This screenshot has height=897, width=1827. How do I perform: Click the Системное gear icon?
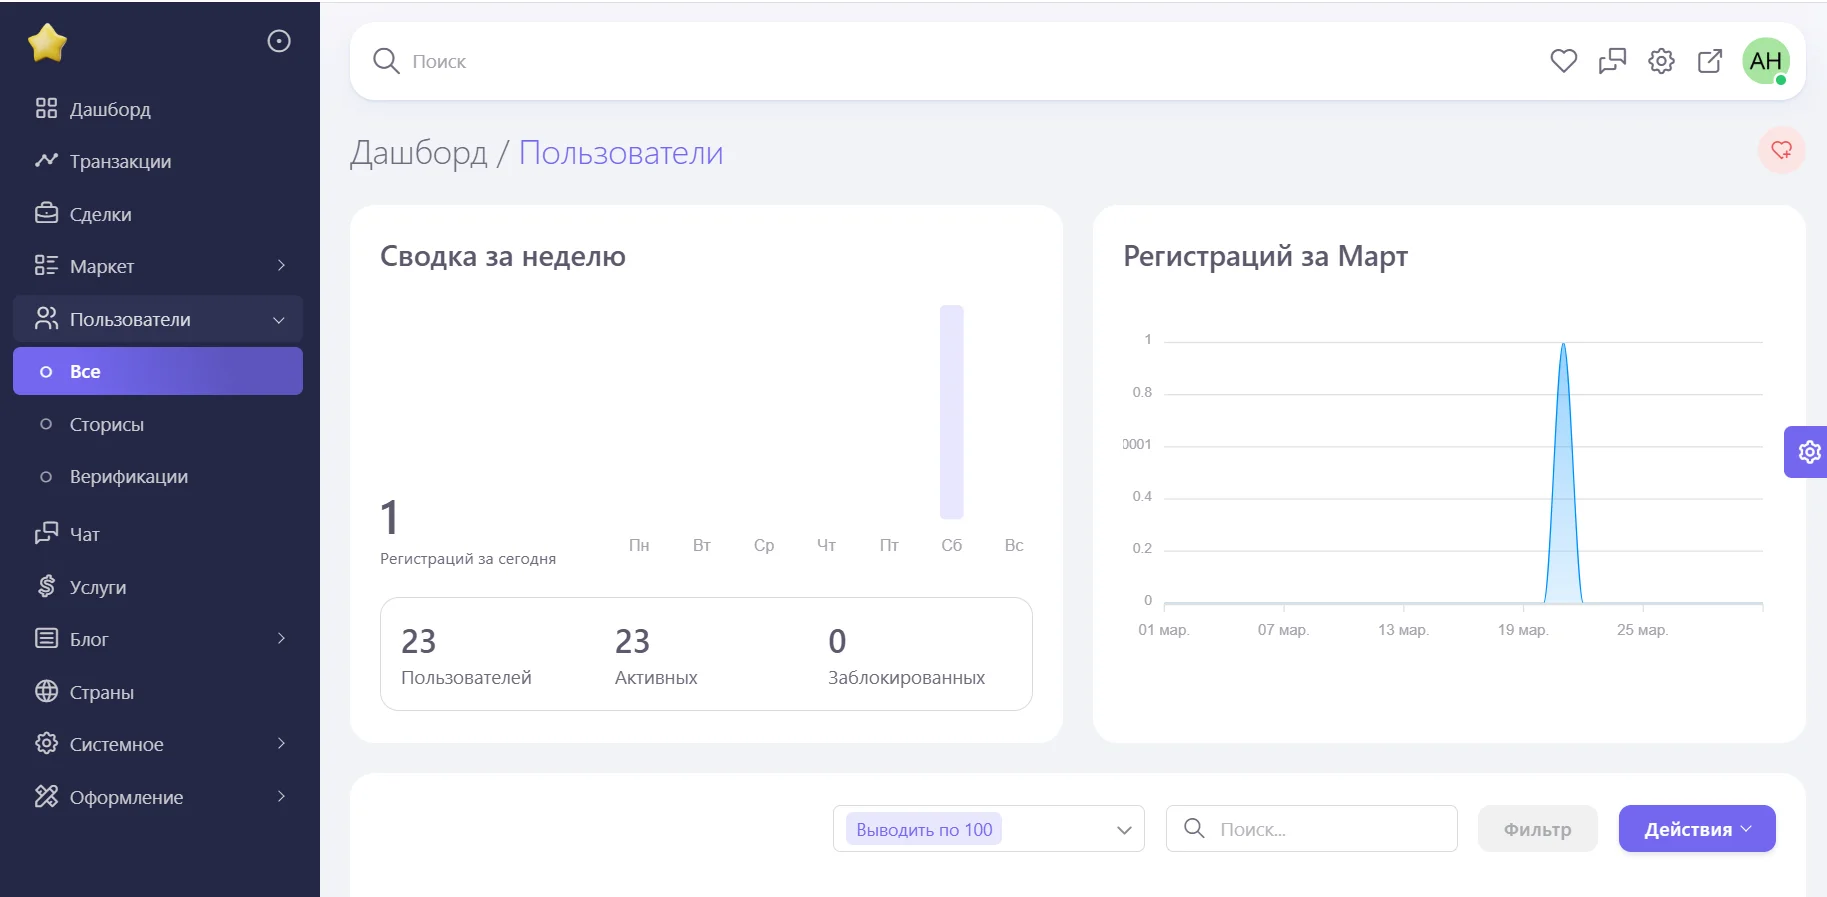tap(46, 743)
